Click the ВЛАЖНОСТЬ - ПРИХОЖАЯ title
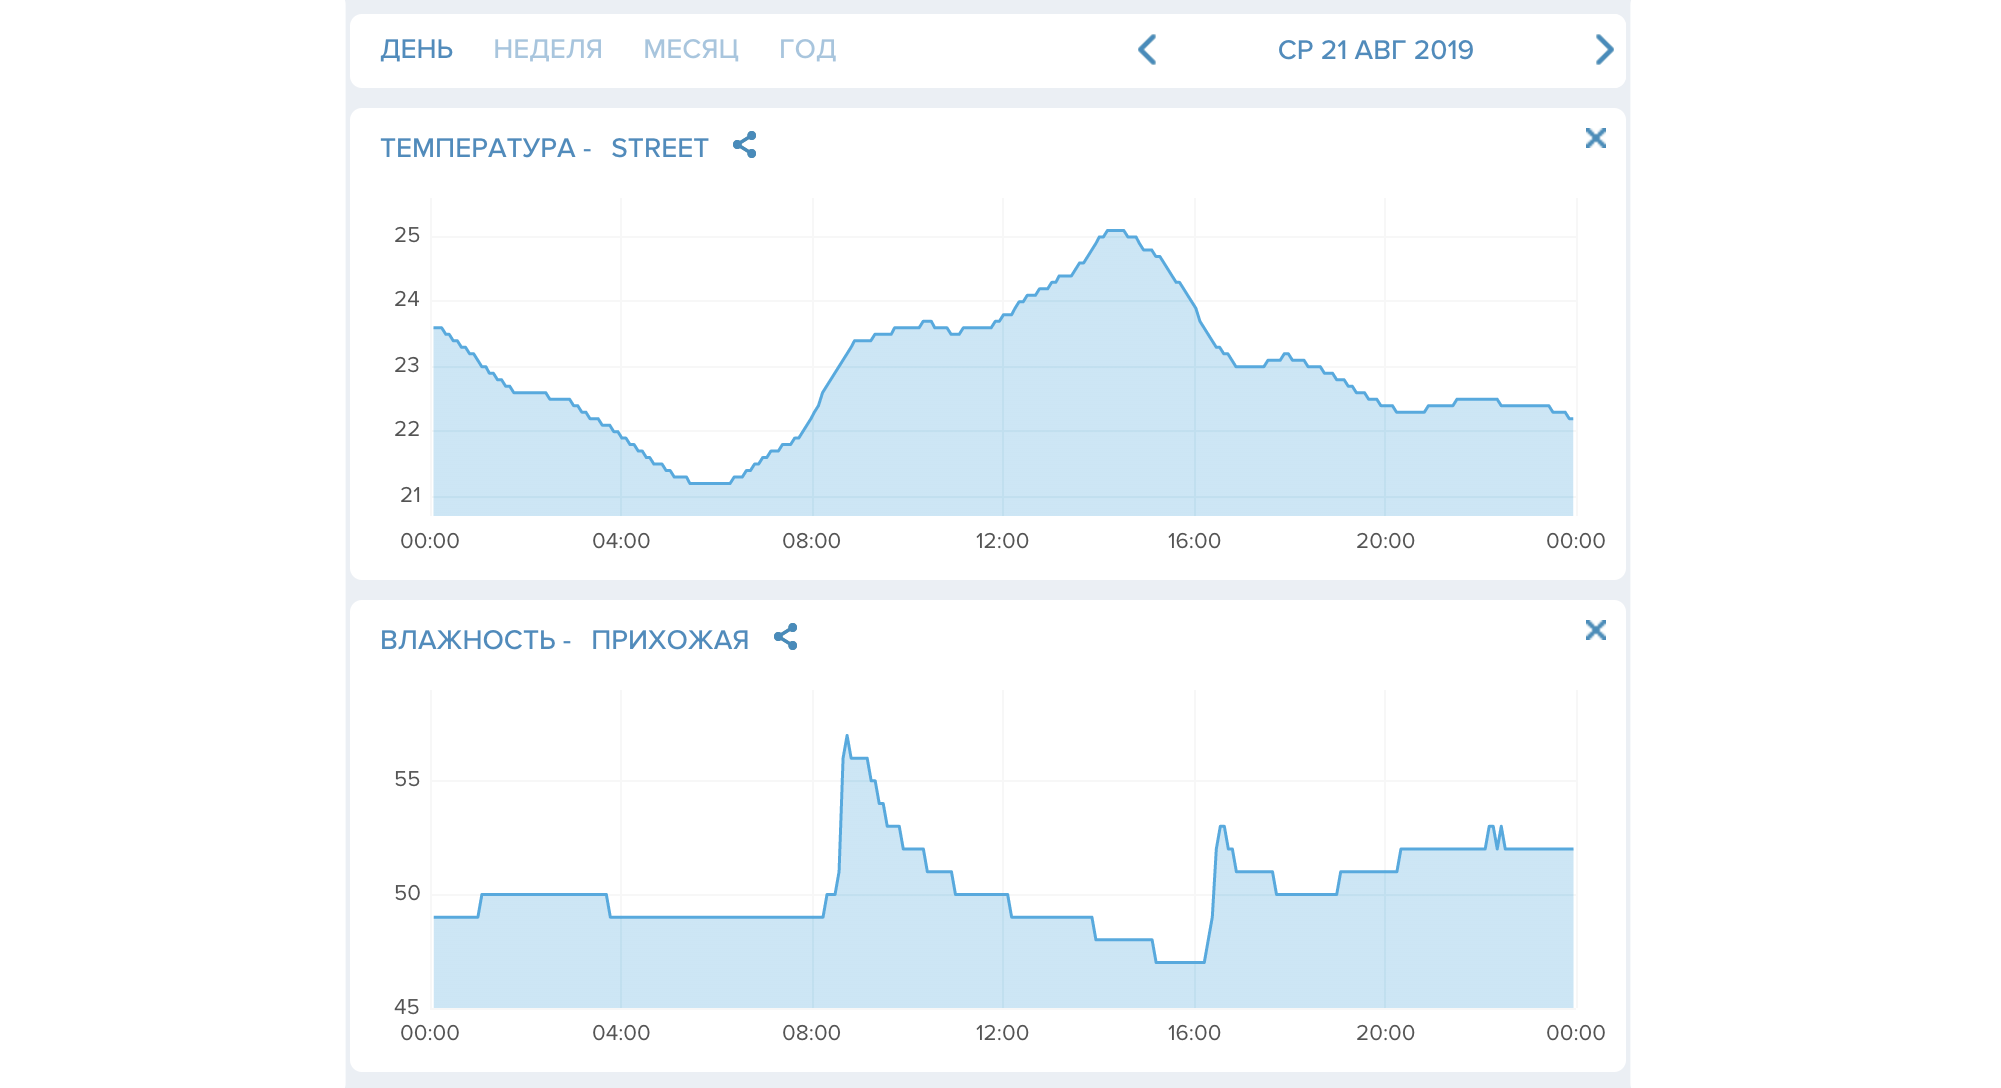Screen dimensions: 2001x1088 tap(564, 640)
